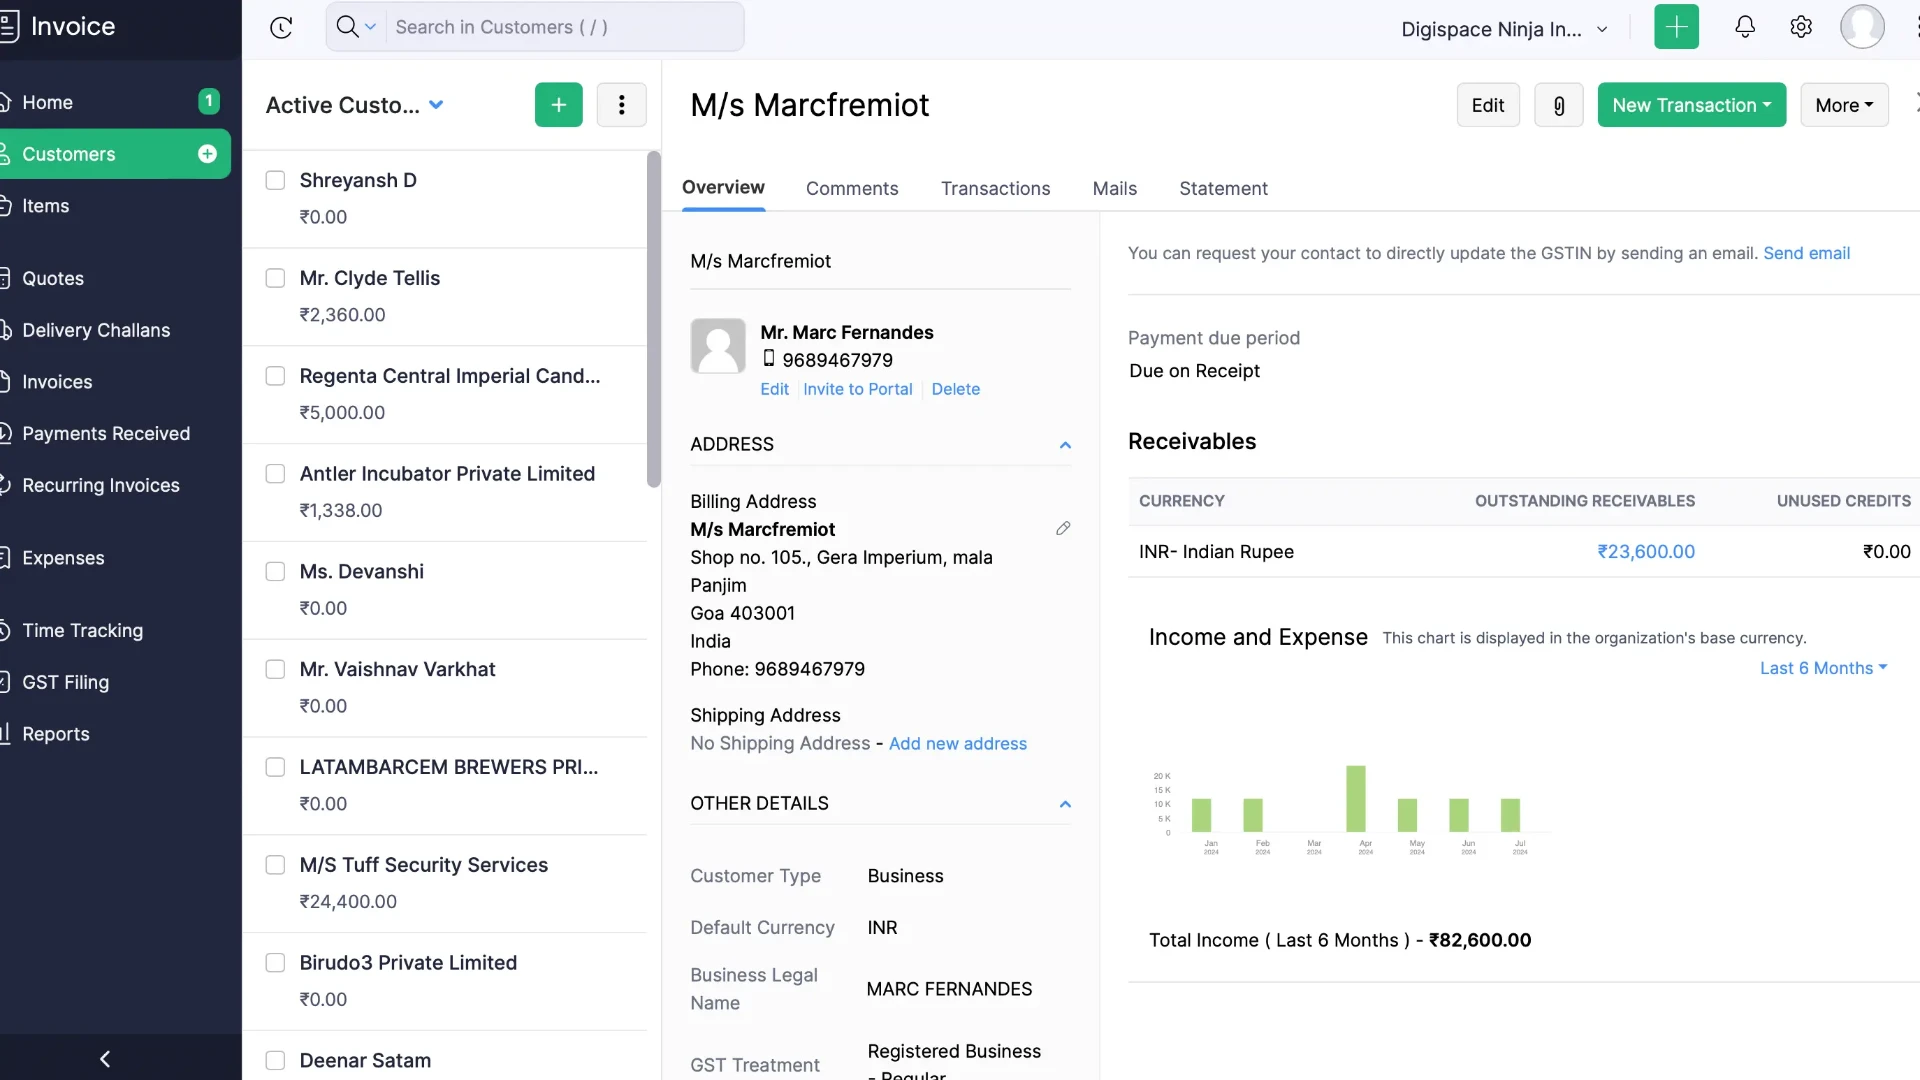
Task: Open the three-dot customer list menu
Action: [x=621, y=105]
